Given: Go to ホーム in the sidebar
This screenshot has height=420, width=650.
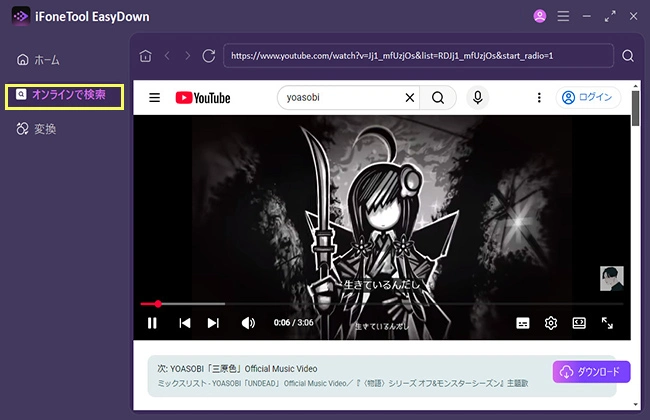Looking at the screenshot, I should point(38,60).
